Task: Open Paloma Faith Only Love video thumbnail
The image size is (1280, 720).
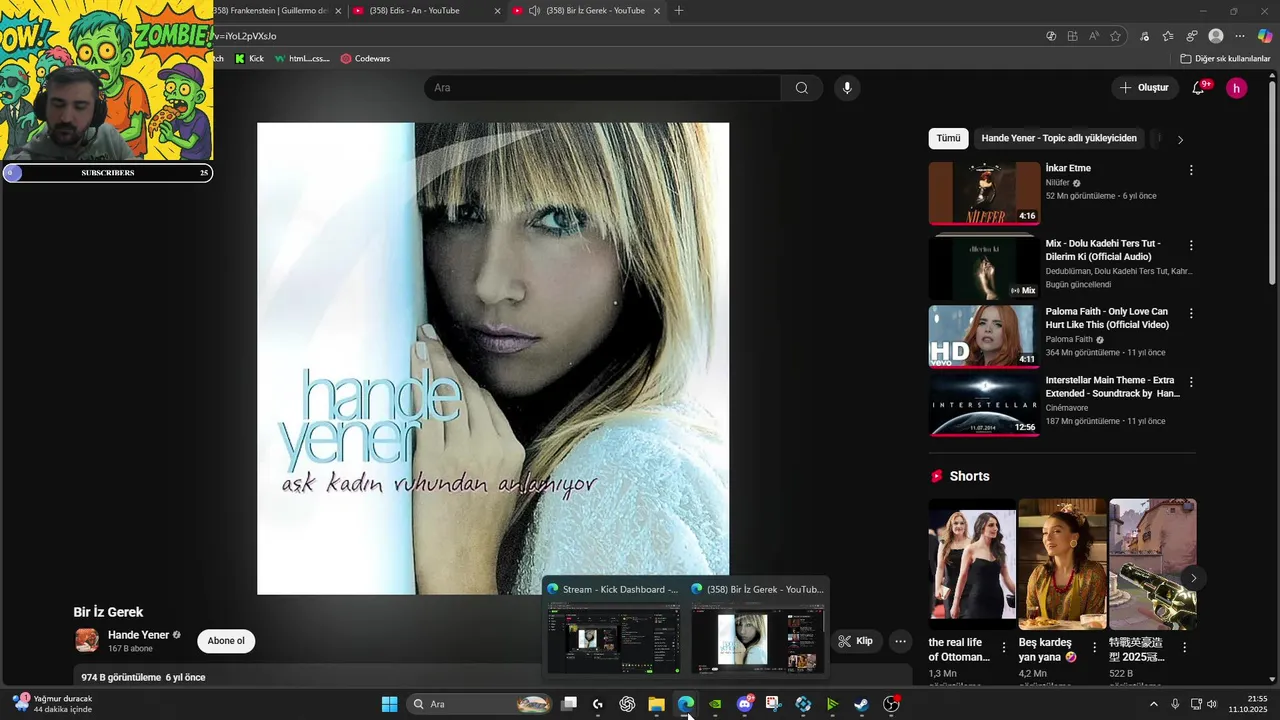Action: tap(984, 336)
